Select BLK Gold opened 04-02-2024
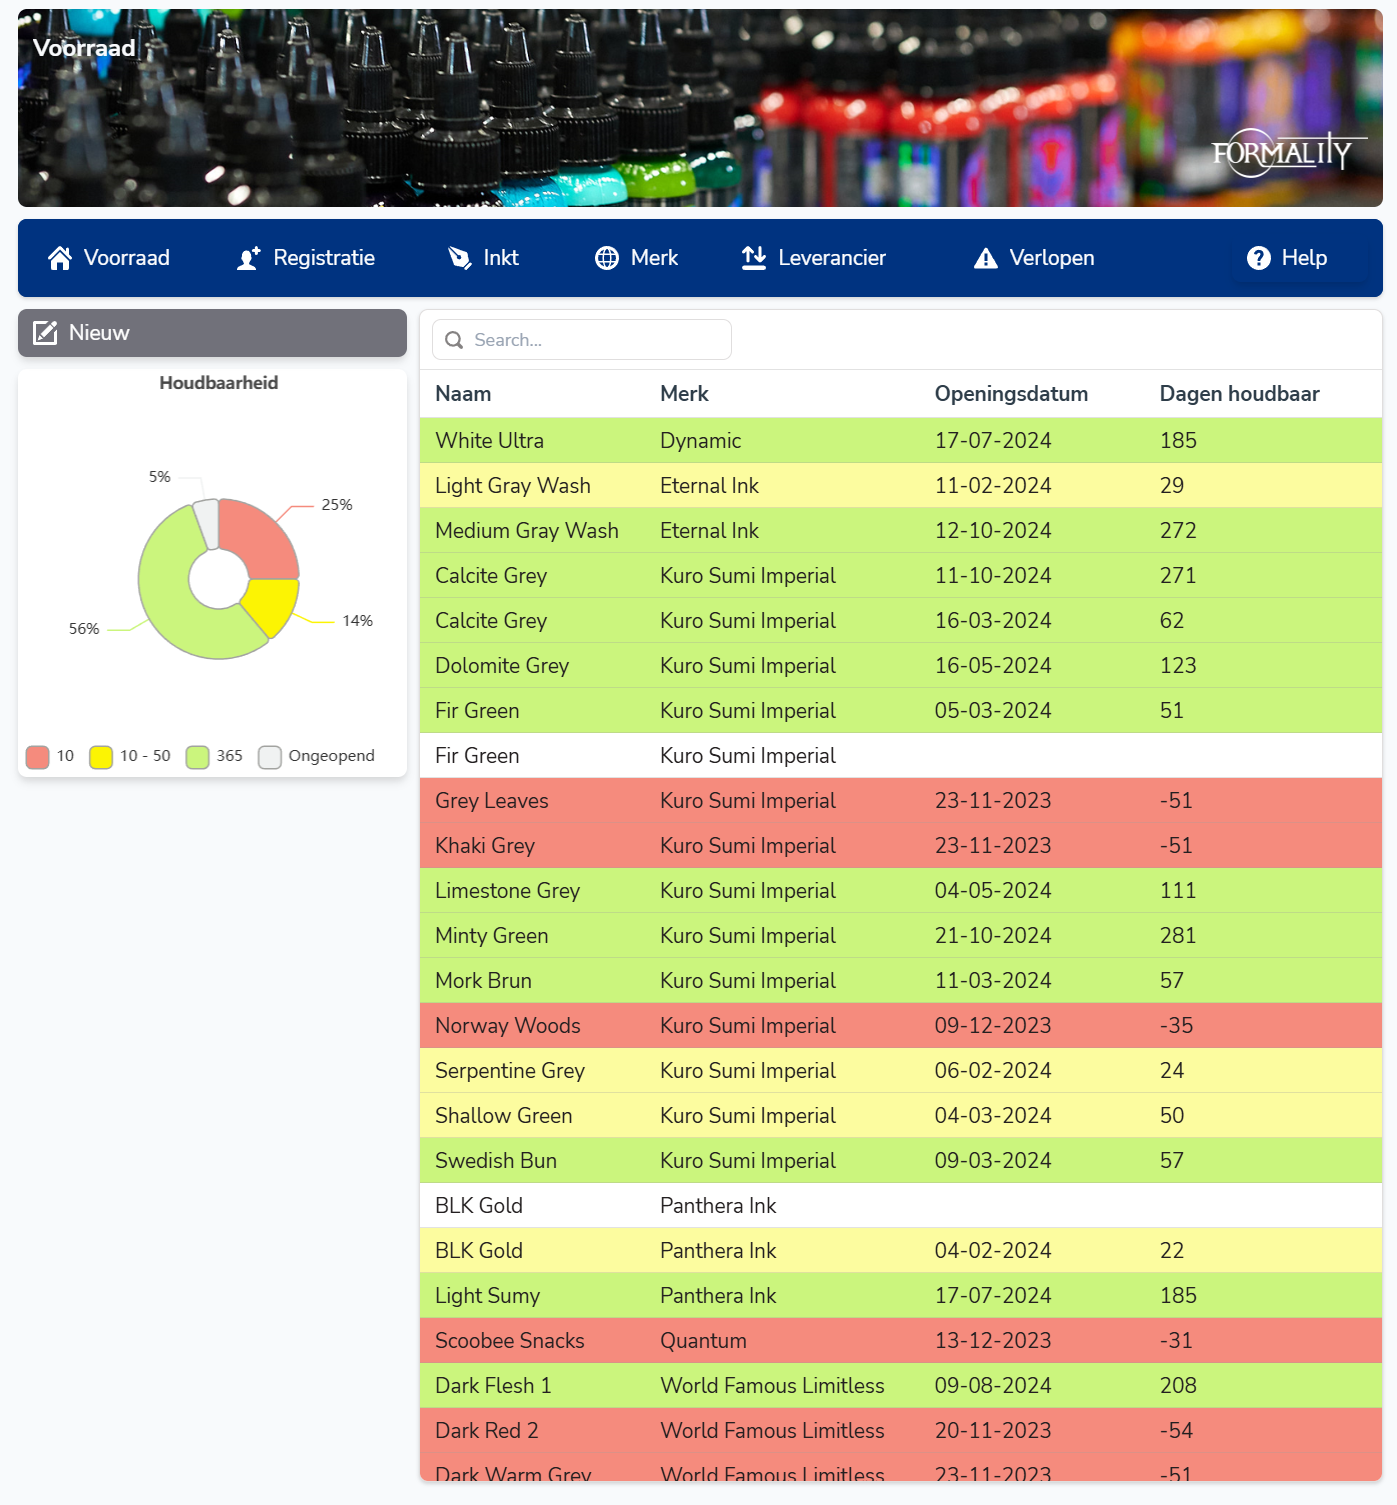1397x1505 pixels. point(900,1251)
